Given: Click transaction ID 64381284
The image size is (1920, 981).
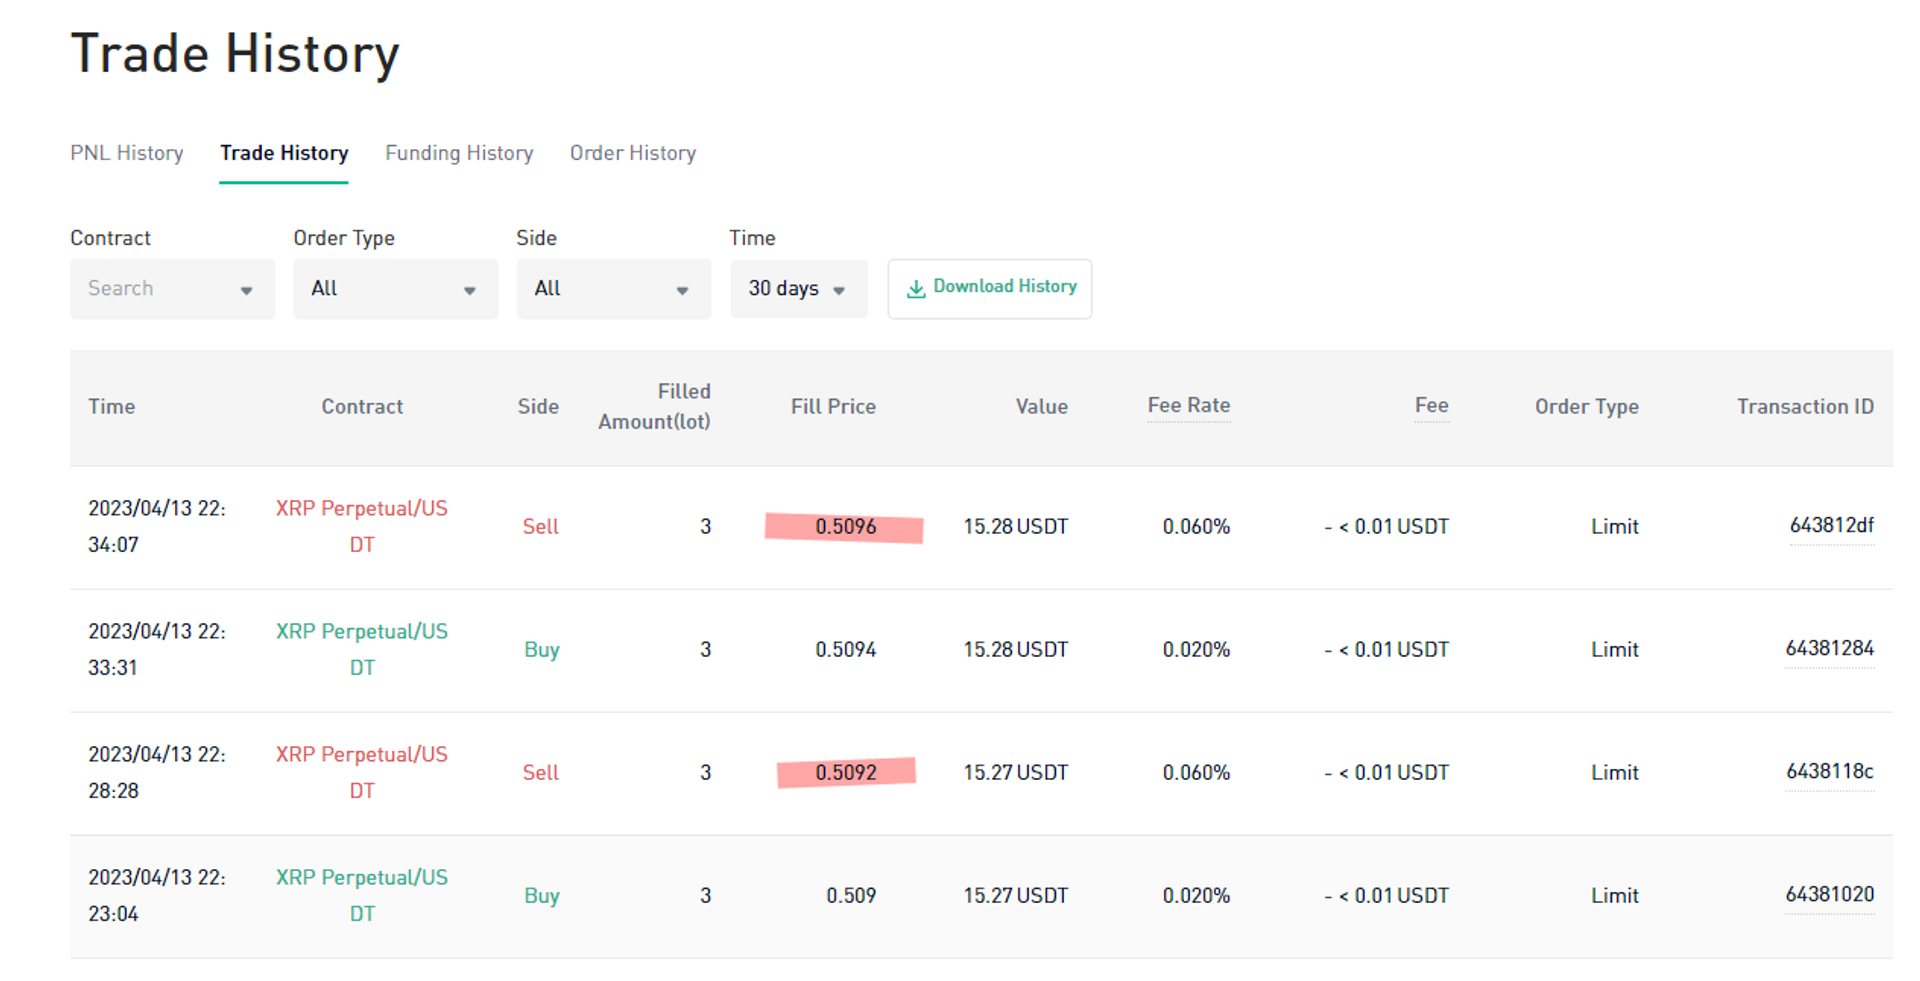Looking at the screenshot, I should 1830,648.
